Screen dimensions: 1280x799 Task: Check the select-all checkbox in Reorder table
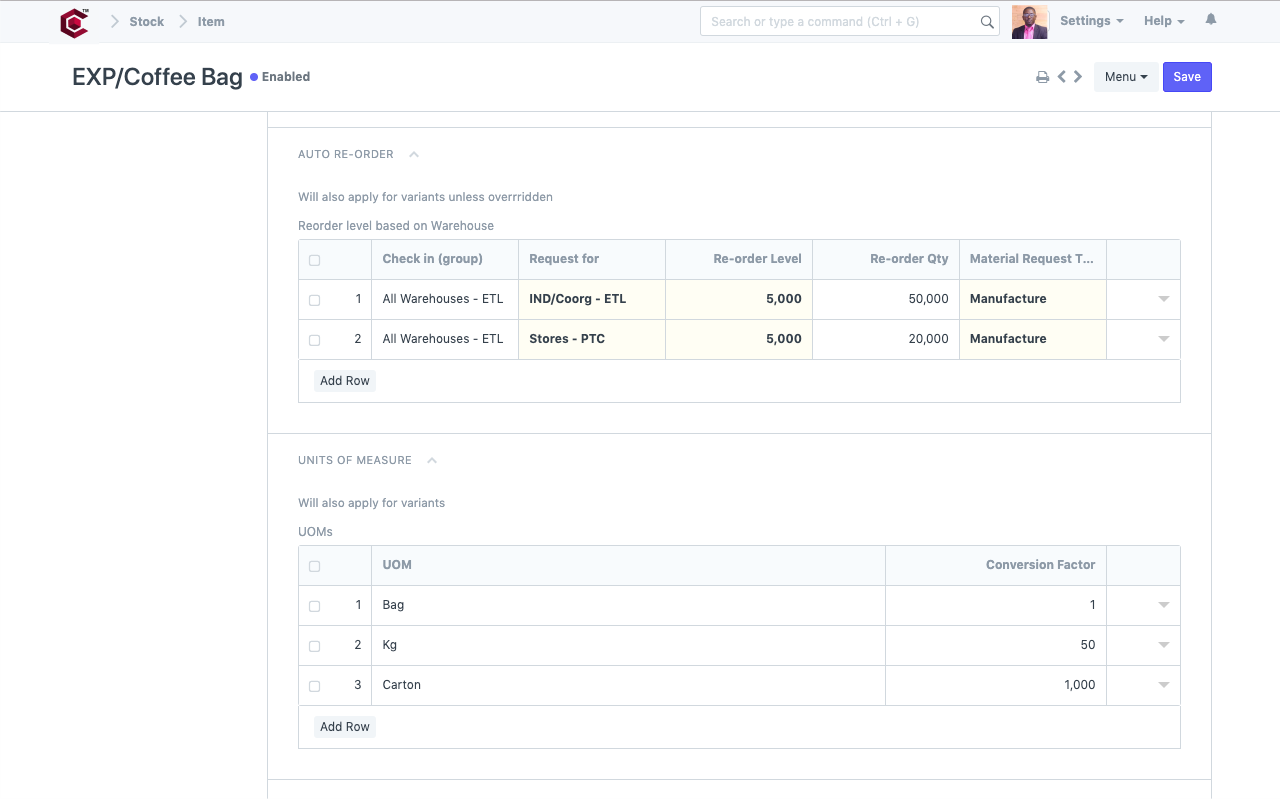(x=314, y=259)
